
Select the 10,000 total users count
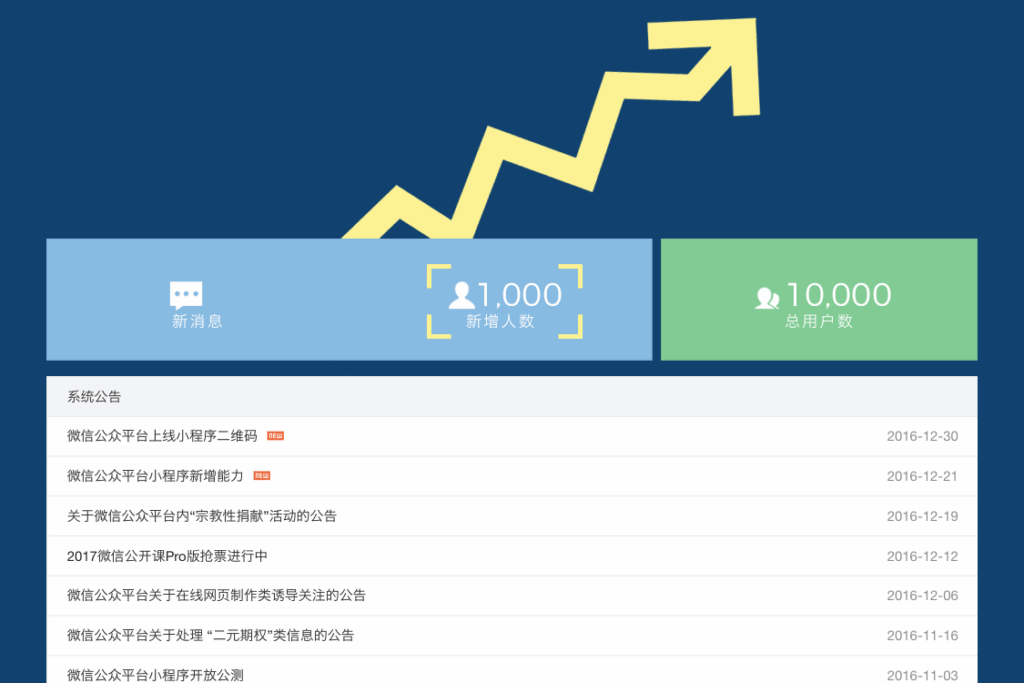838,295
